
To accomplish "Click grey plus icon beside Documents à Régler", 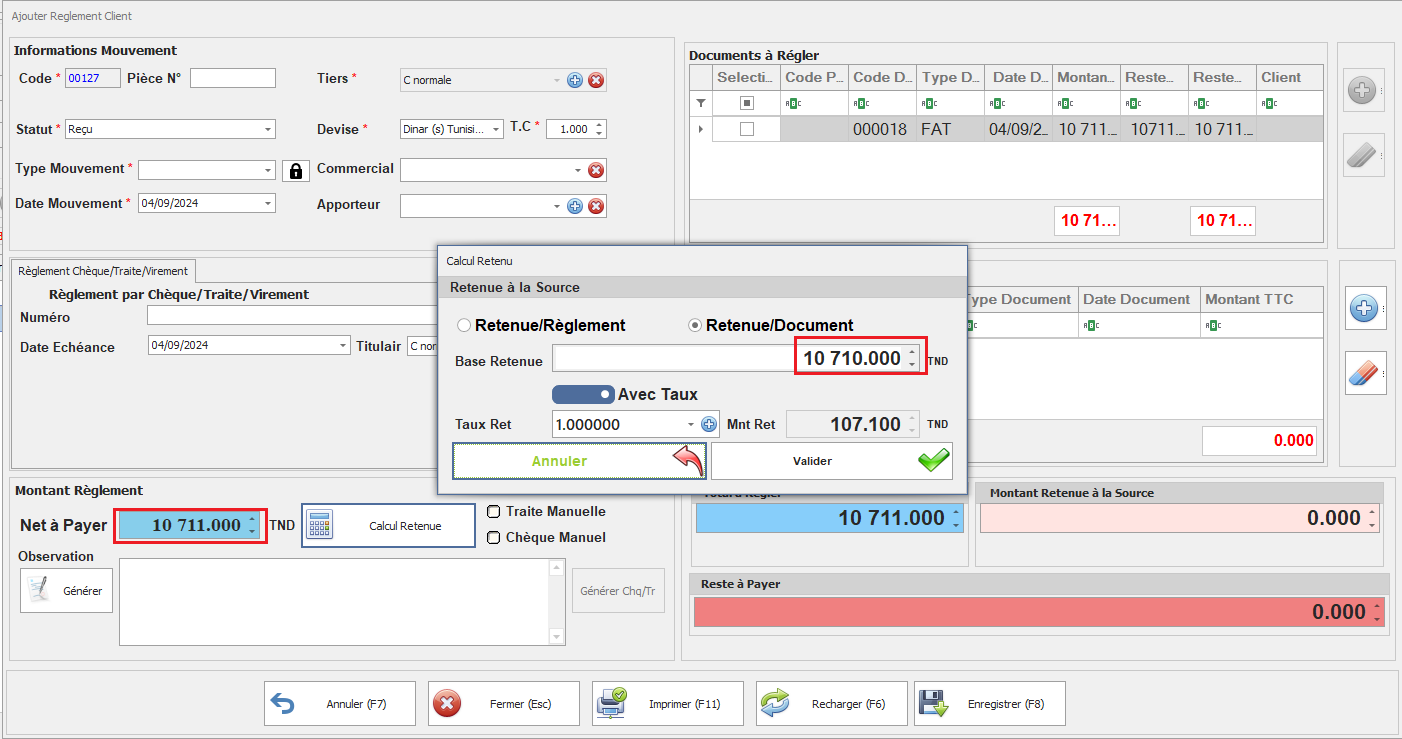I will coord(1362,90).
